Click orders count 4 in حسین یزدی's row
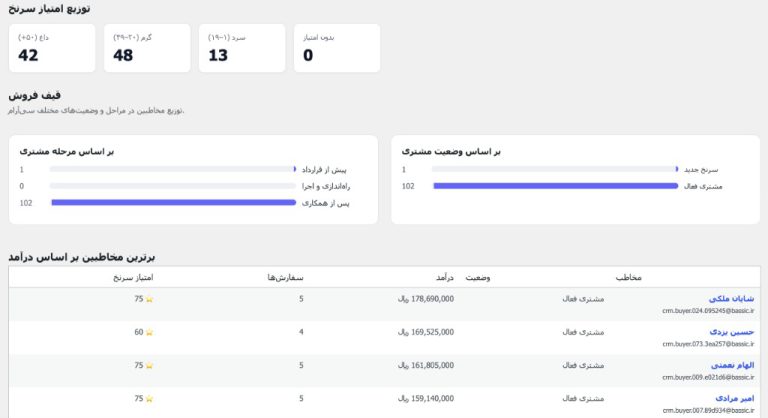 301,332
